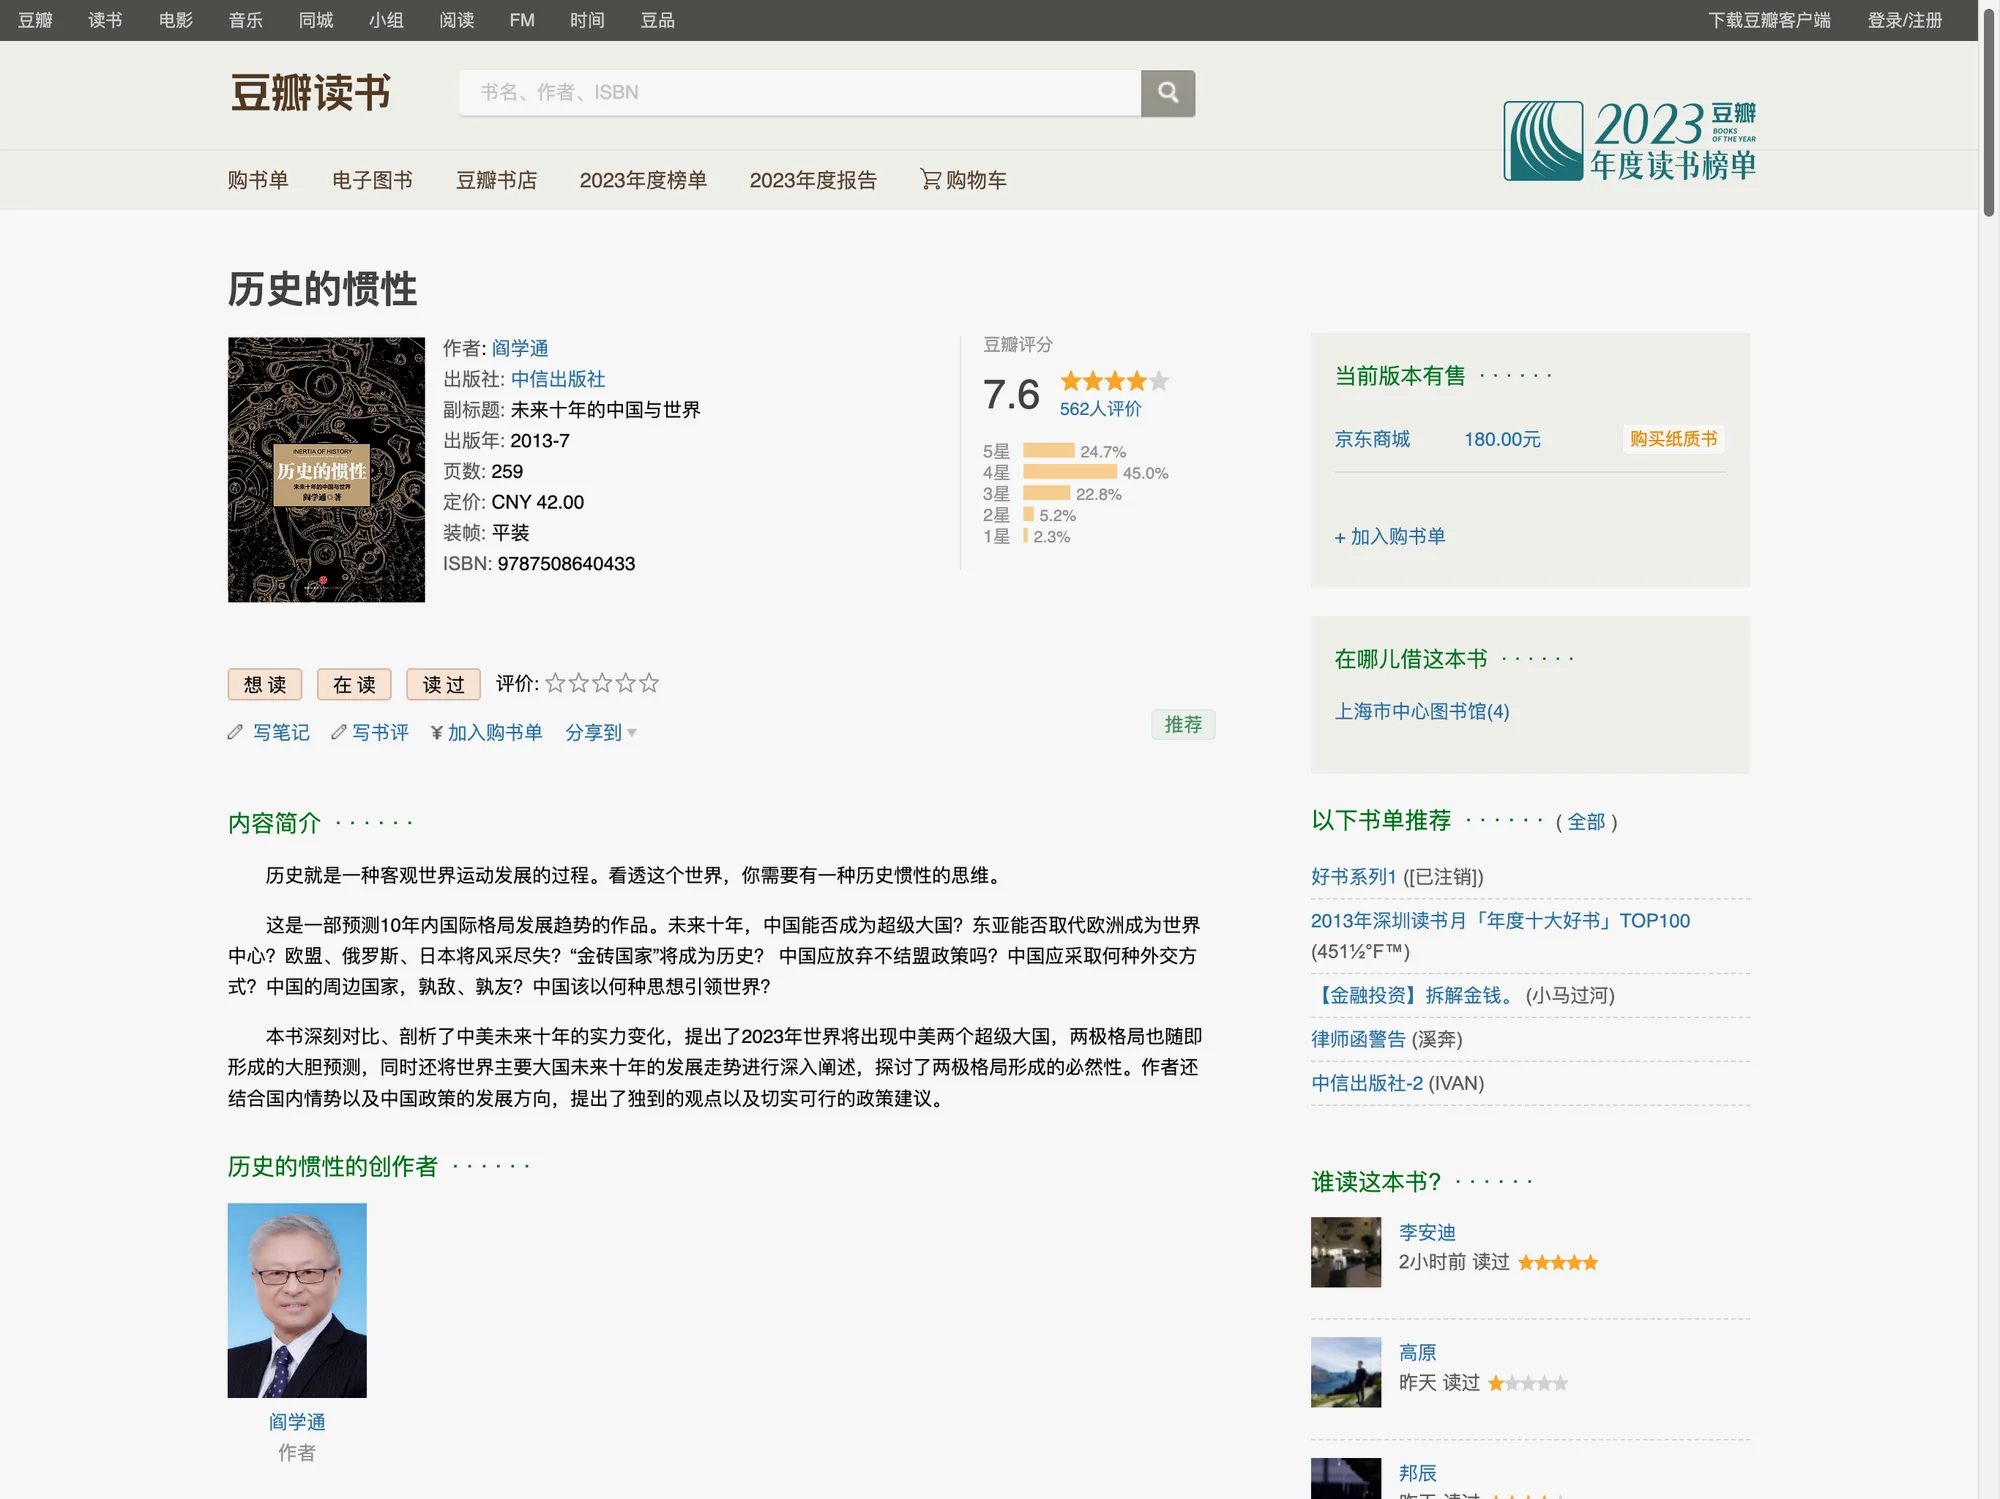The image size is (2000, 1499).
Task: Go to 豆瓣读书 logo home
Action: (x=310, y=93)
